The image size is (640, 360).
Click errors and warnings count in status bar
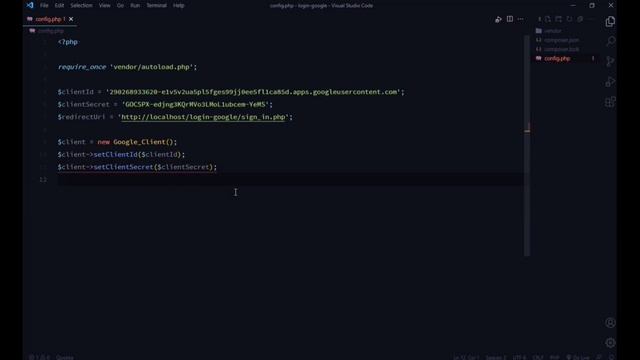[40, 357]
